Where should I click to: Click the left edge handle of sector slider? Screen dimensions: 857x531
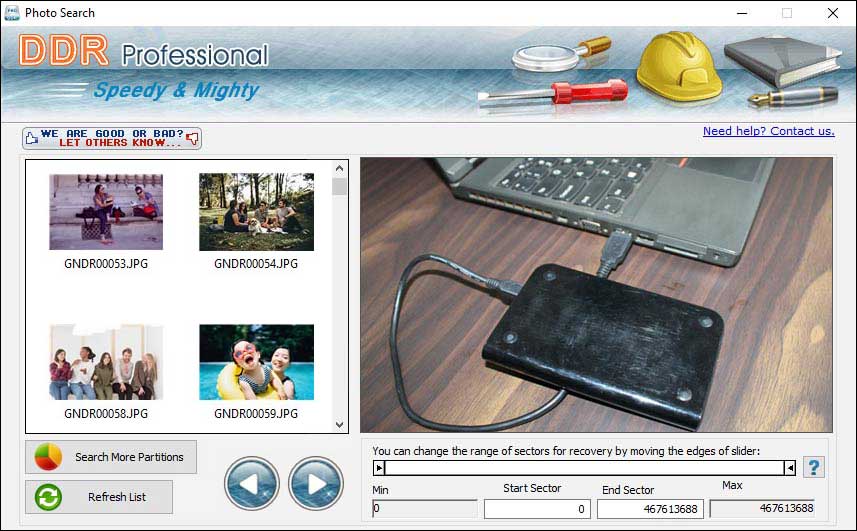tap(379, 468)
